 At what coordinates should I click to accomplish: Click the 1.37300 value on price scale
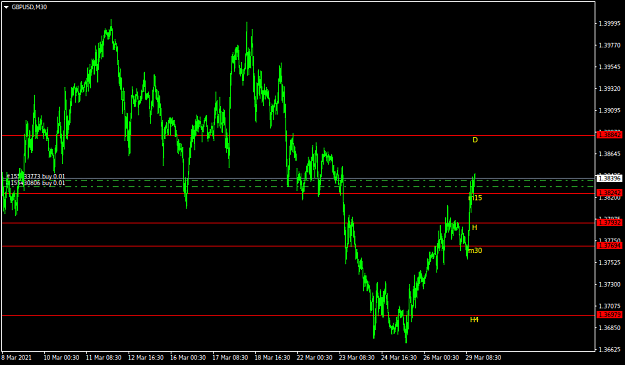pyautogui.click(x=609, y=285)
